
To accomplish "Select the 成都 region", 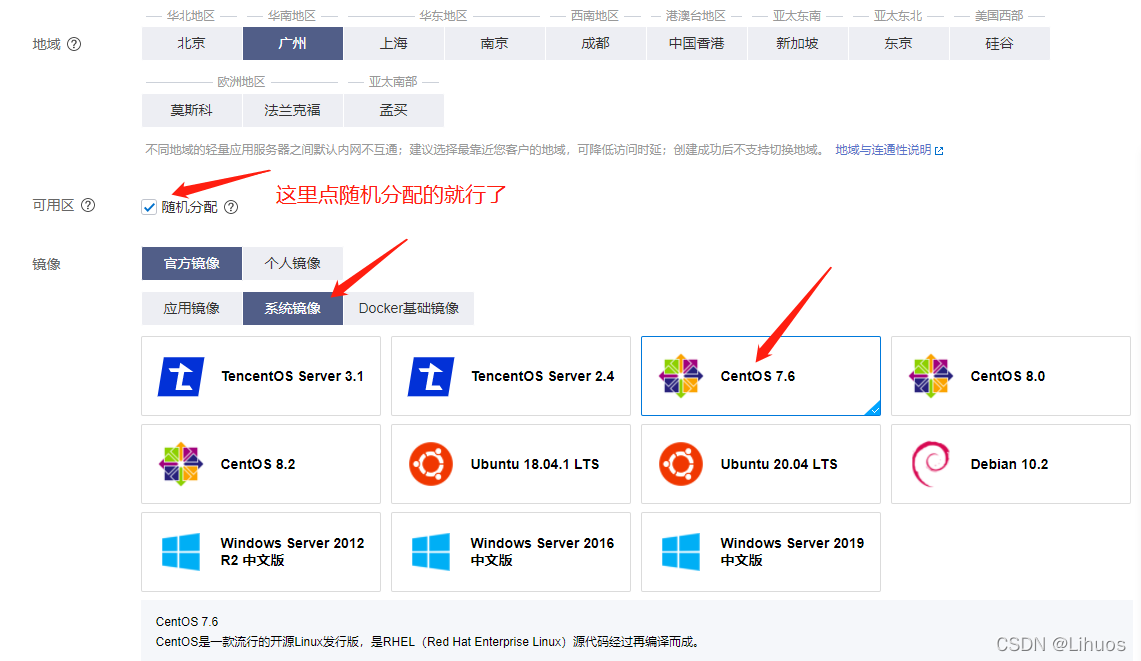I will point(595,44).
